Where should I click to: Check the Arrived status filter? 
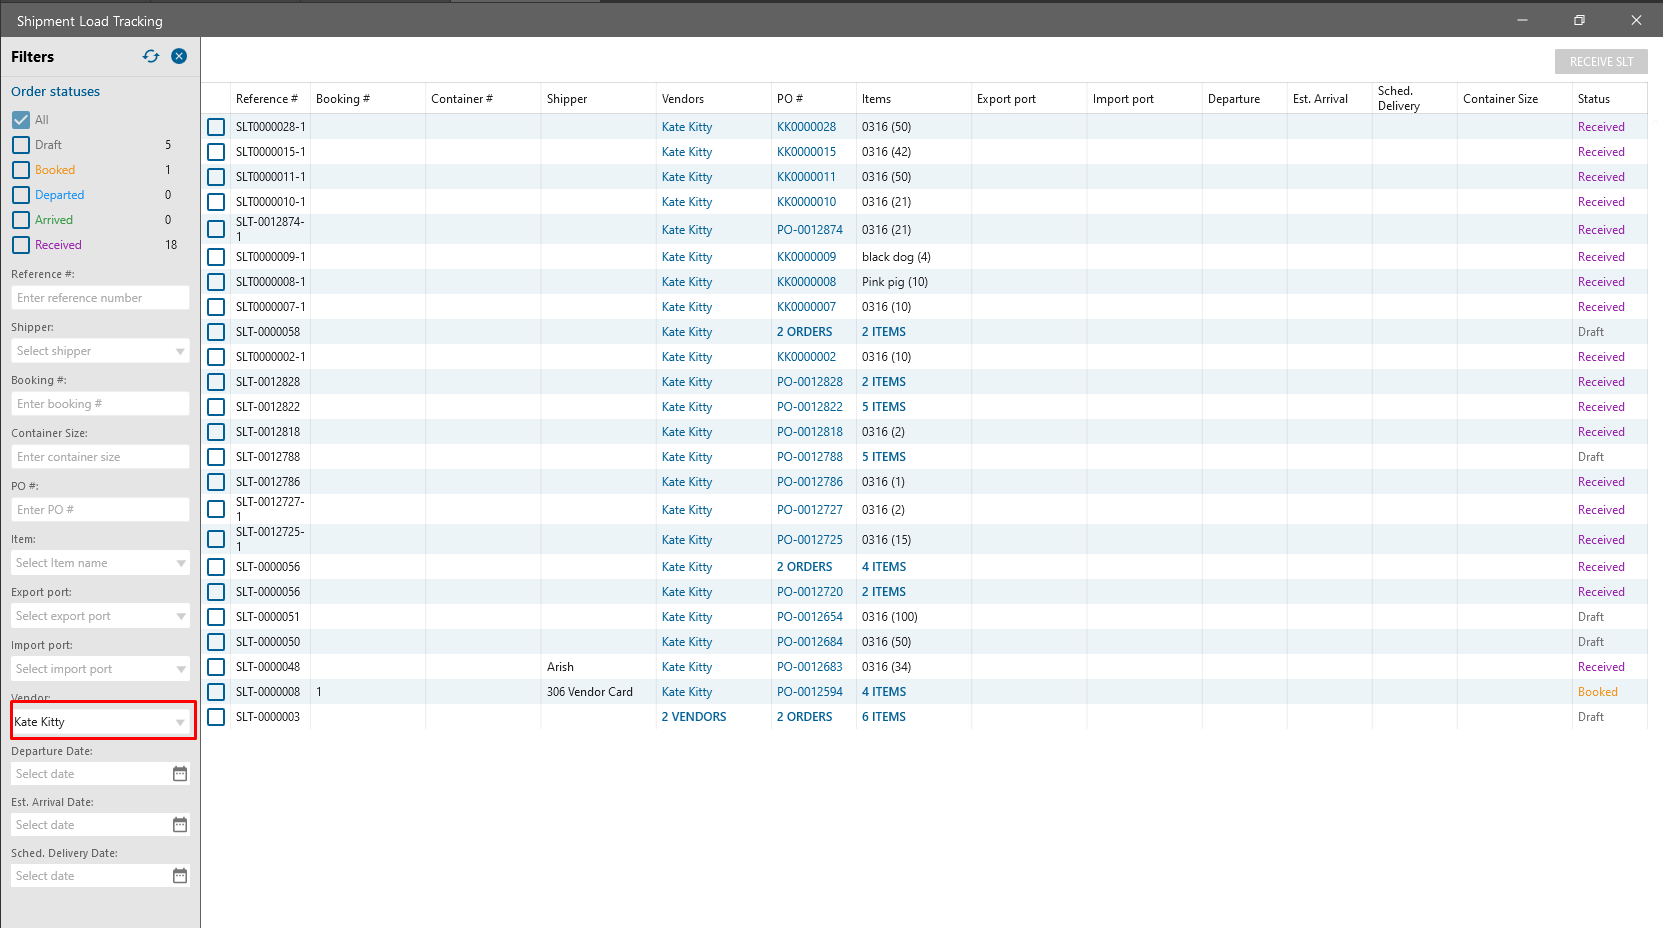coord(21,220)
